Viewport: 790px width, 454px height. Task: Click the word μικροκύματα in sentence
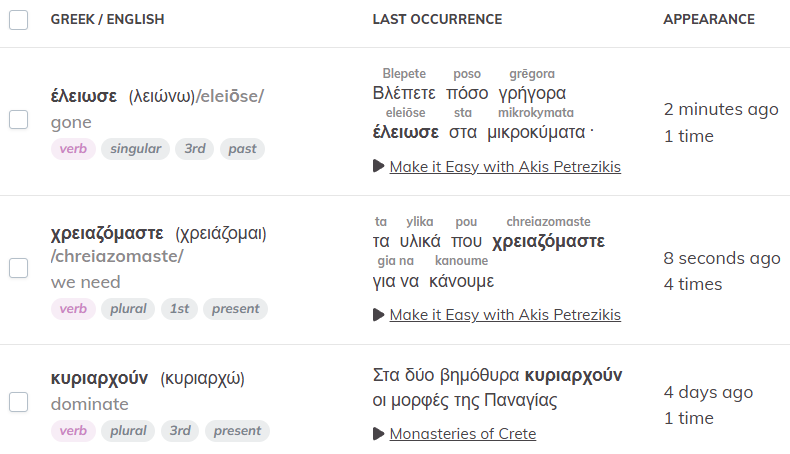pos(536,132)
